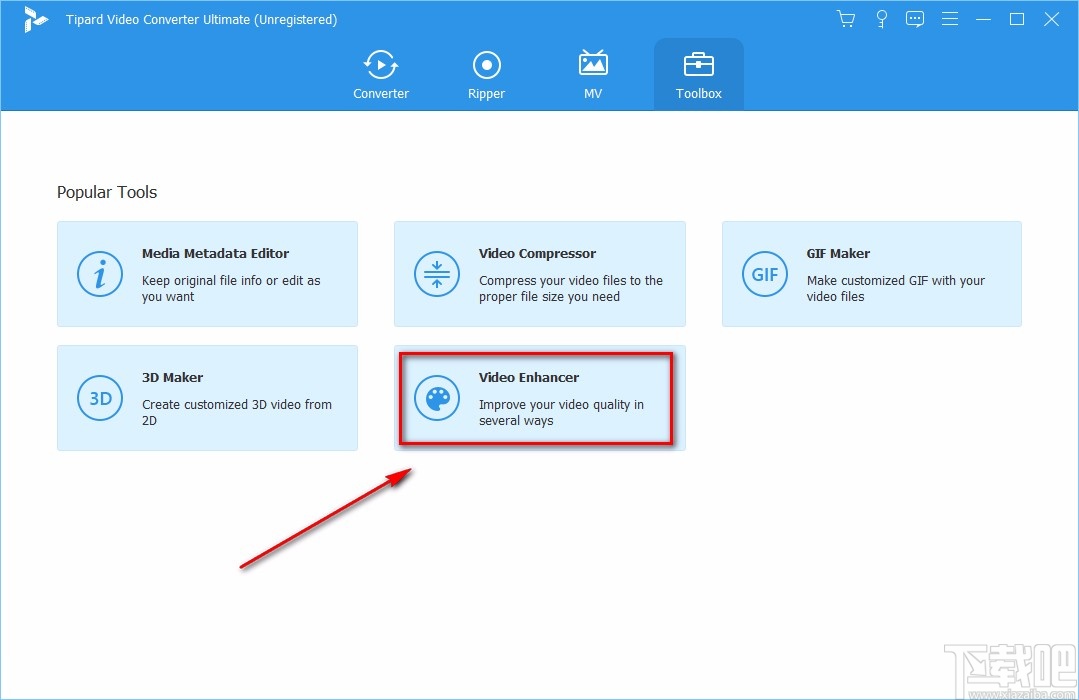
Task: Open the feedback chat bubble icon
Action: pos(915,19)
